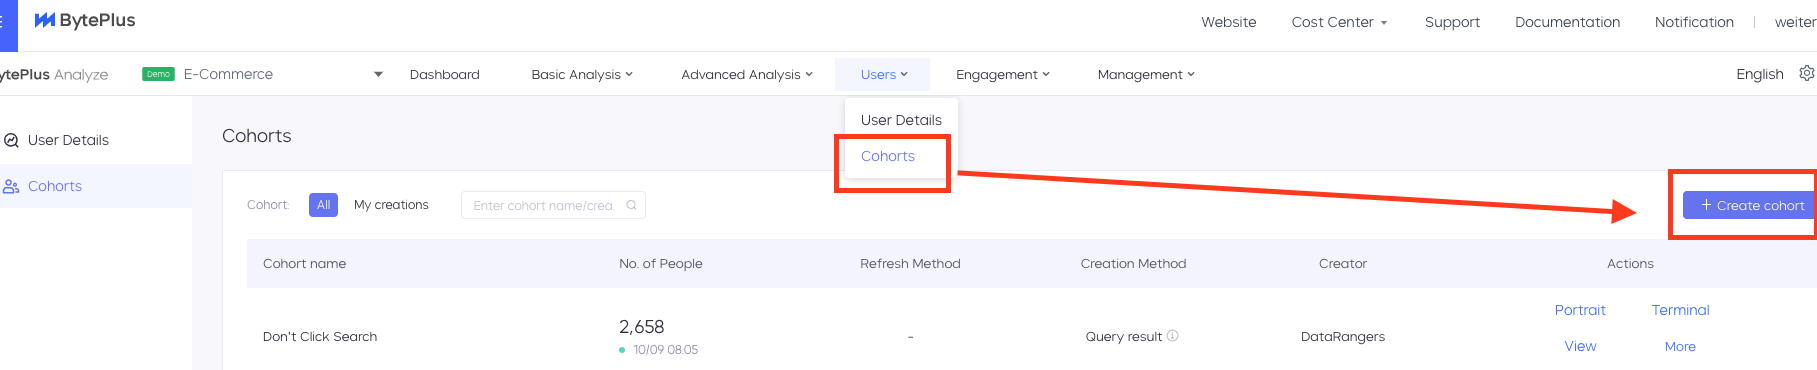Click the Cohorts sidebar people icon
The image size is (1817, 370).
(12, 187)
